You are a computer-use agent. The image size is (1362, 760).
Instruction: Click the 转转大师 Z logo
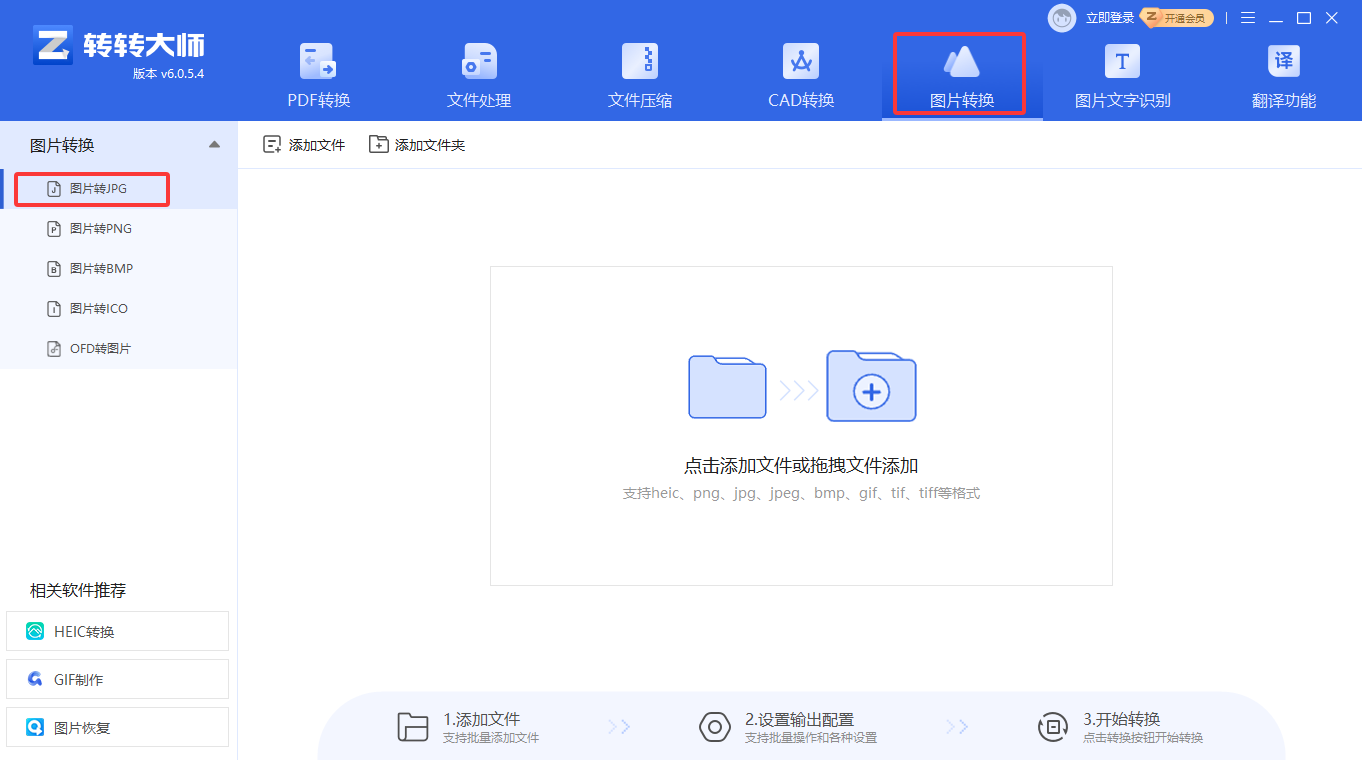tap(53, 45)
